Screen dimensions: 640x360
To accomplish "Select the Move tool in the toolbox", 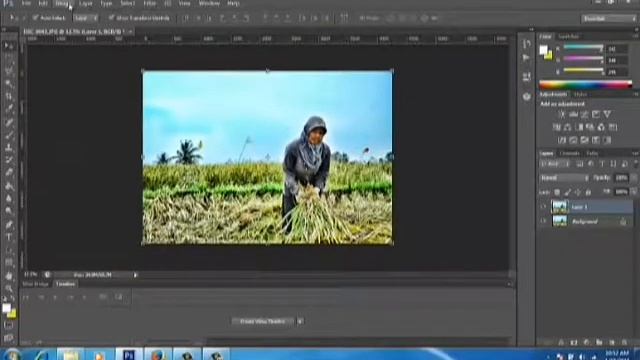I will coord(8,46).
